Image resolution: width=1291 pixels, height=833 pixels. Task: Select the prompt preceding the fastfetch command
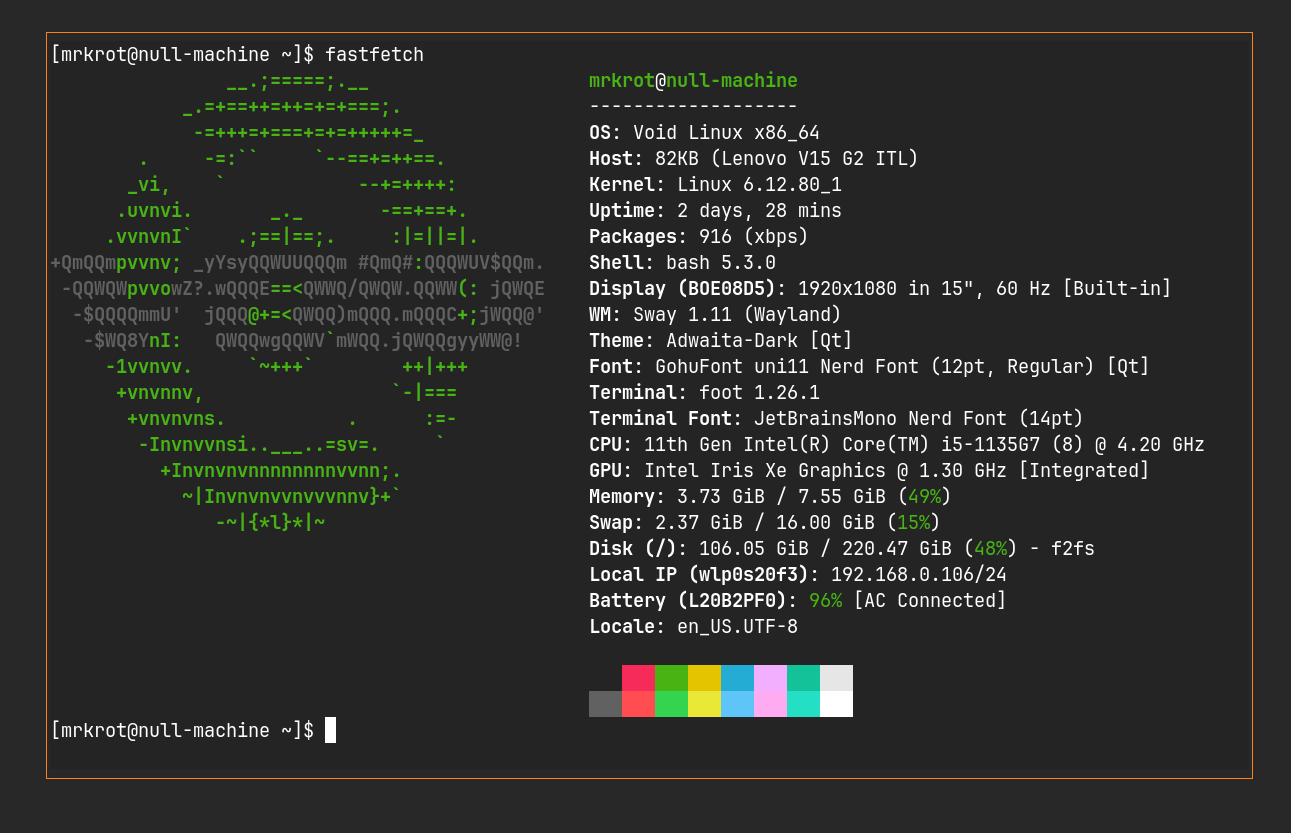pos(183,55)
